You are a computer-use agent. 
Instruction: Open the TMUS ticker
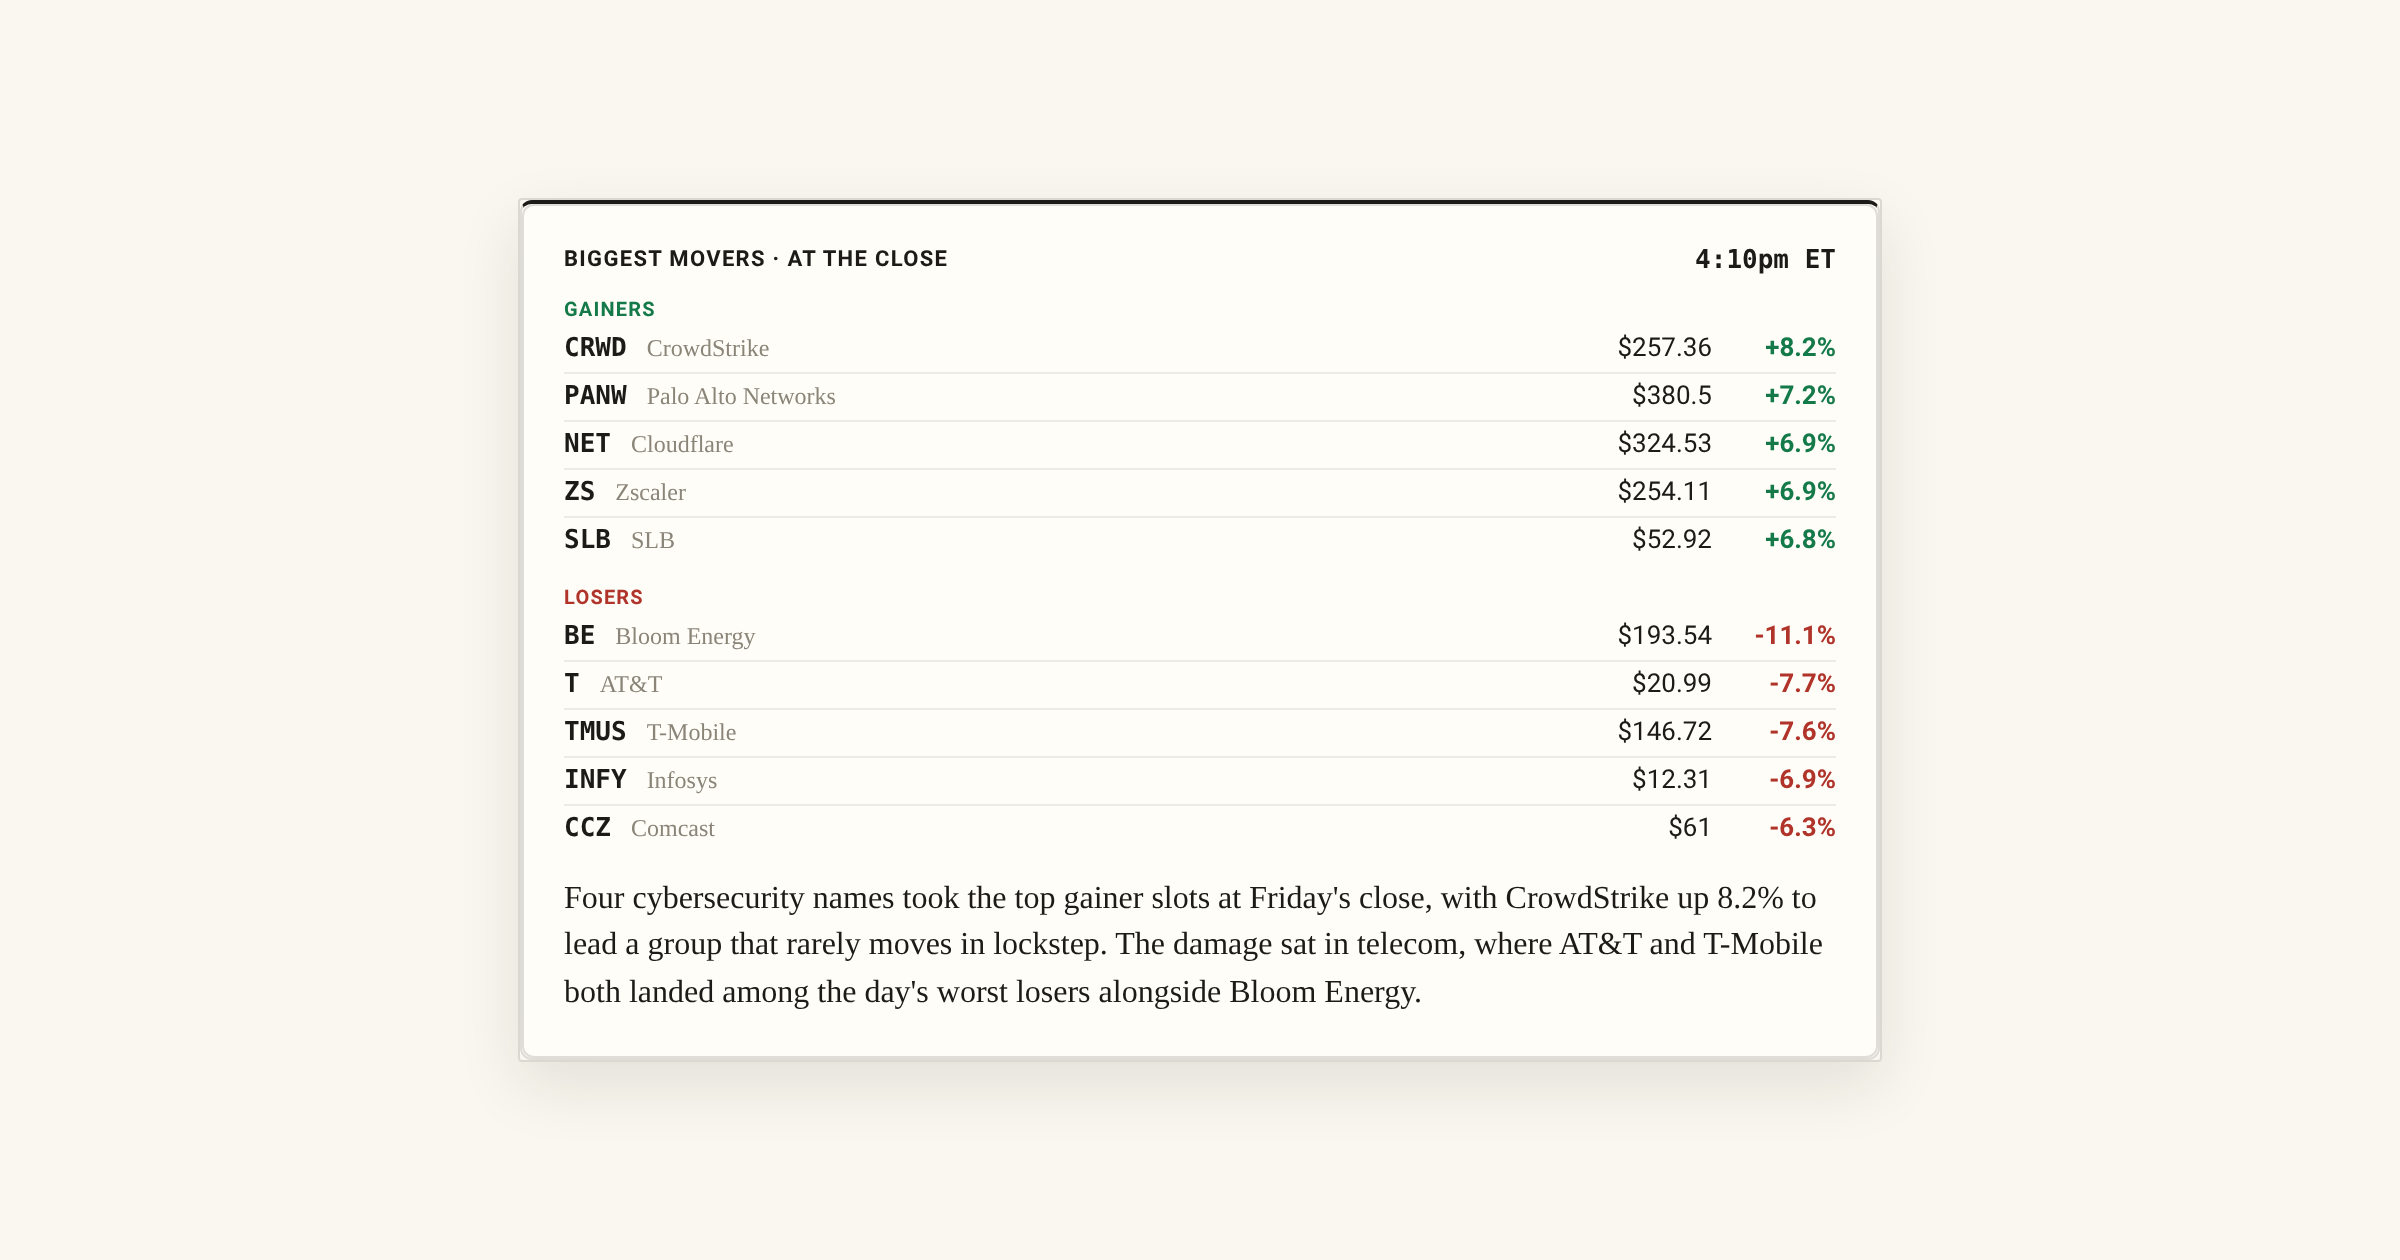[x=595, y=731]
